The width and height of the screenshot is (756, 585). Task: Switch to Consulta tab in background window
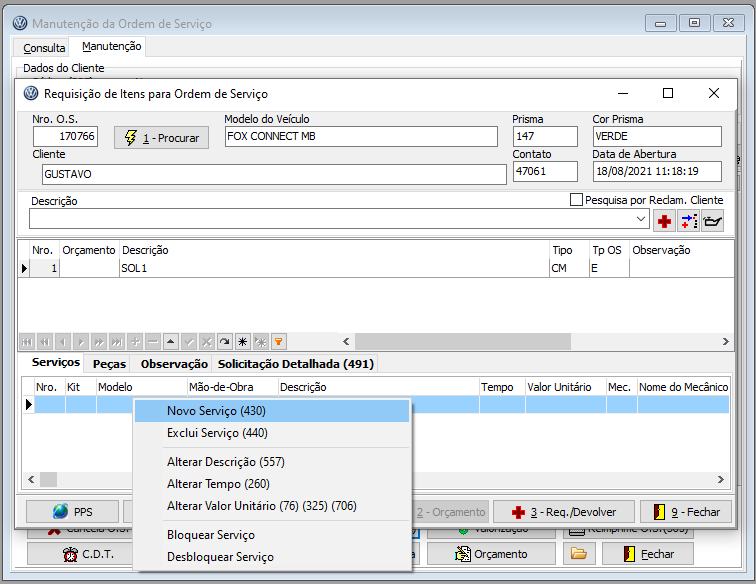44,48
